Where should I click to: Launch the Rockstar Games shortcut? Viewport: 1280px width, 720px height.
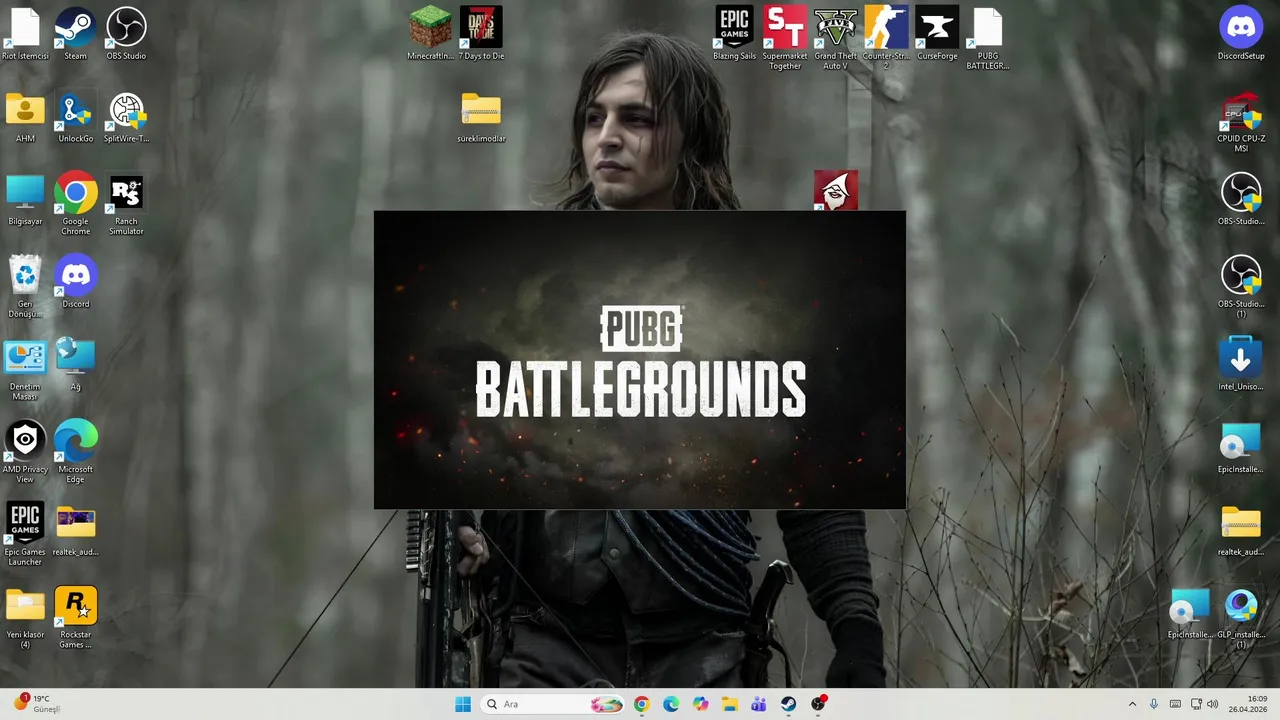point(75,618)
